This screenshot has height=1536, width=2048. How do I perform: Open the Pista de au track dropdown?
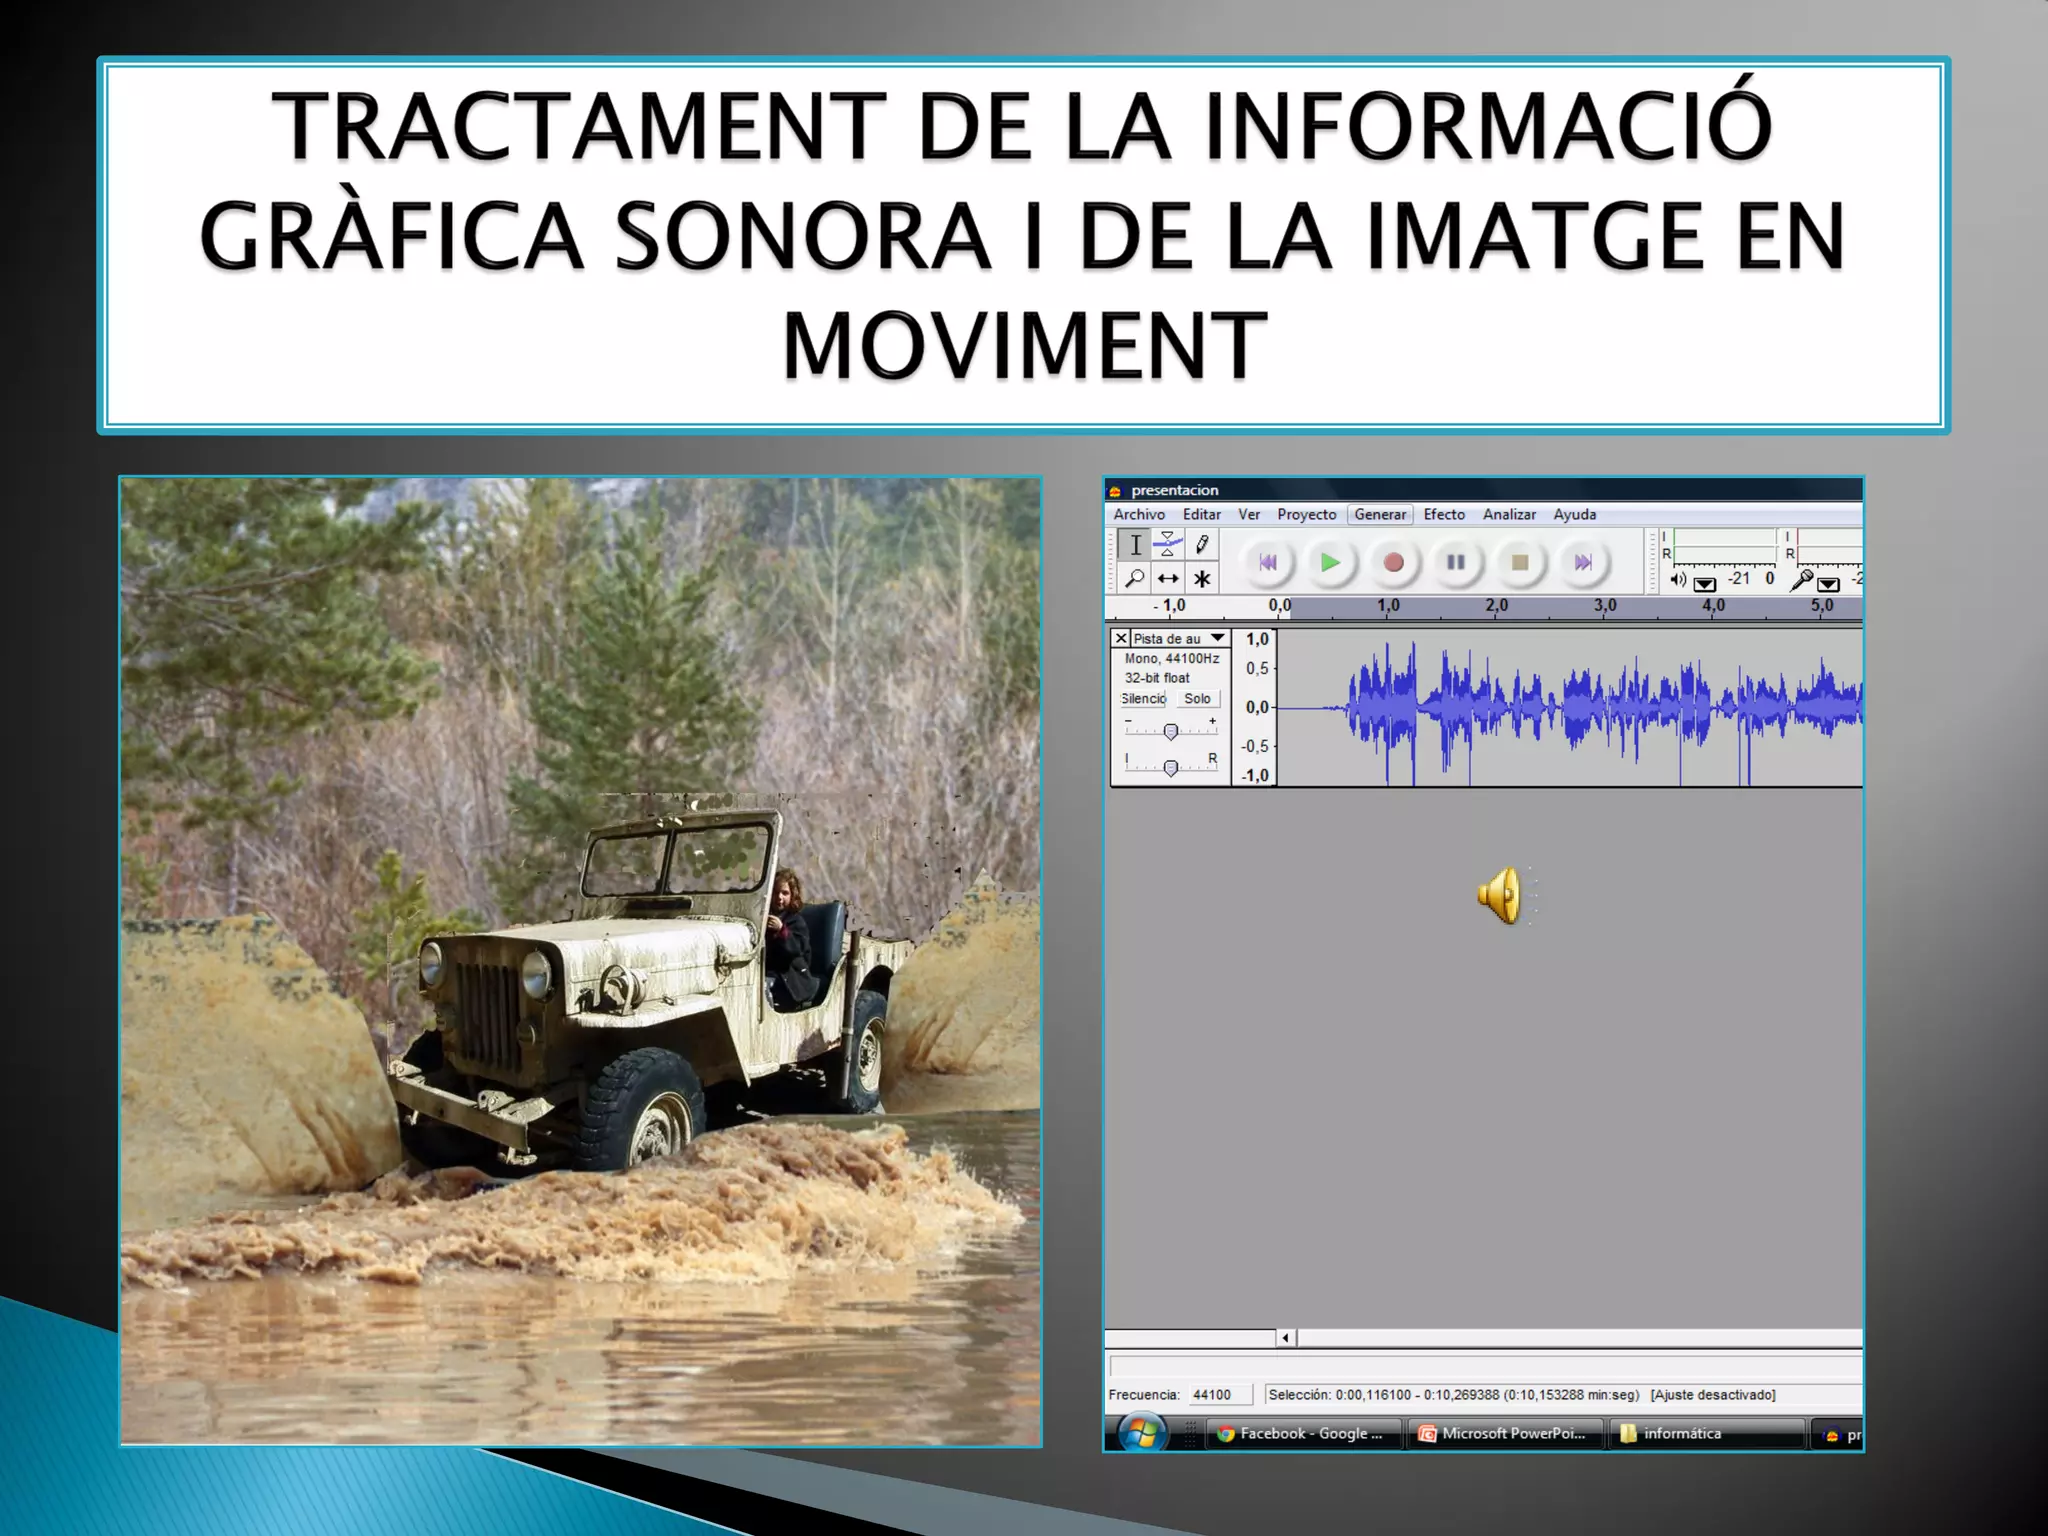(1217, 638)
